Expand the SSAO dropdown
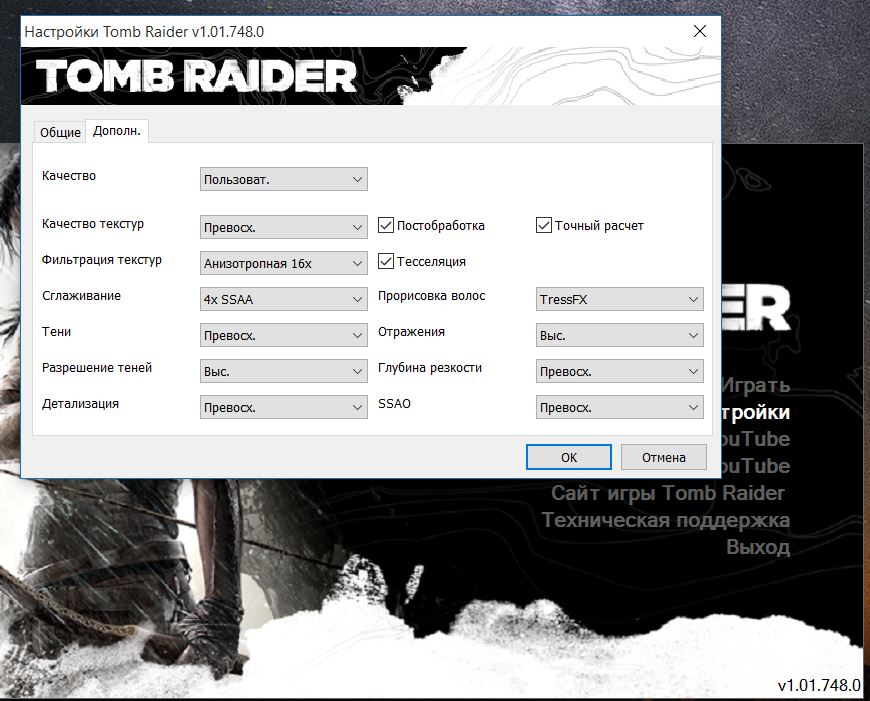 point(619,407)
